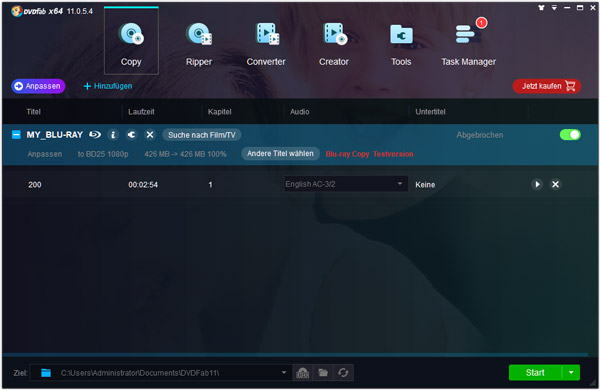This screenshot has height=390, width=600.
Task: Click the Abgebrochen status text
Action: tap(480, 135)
